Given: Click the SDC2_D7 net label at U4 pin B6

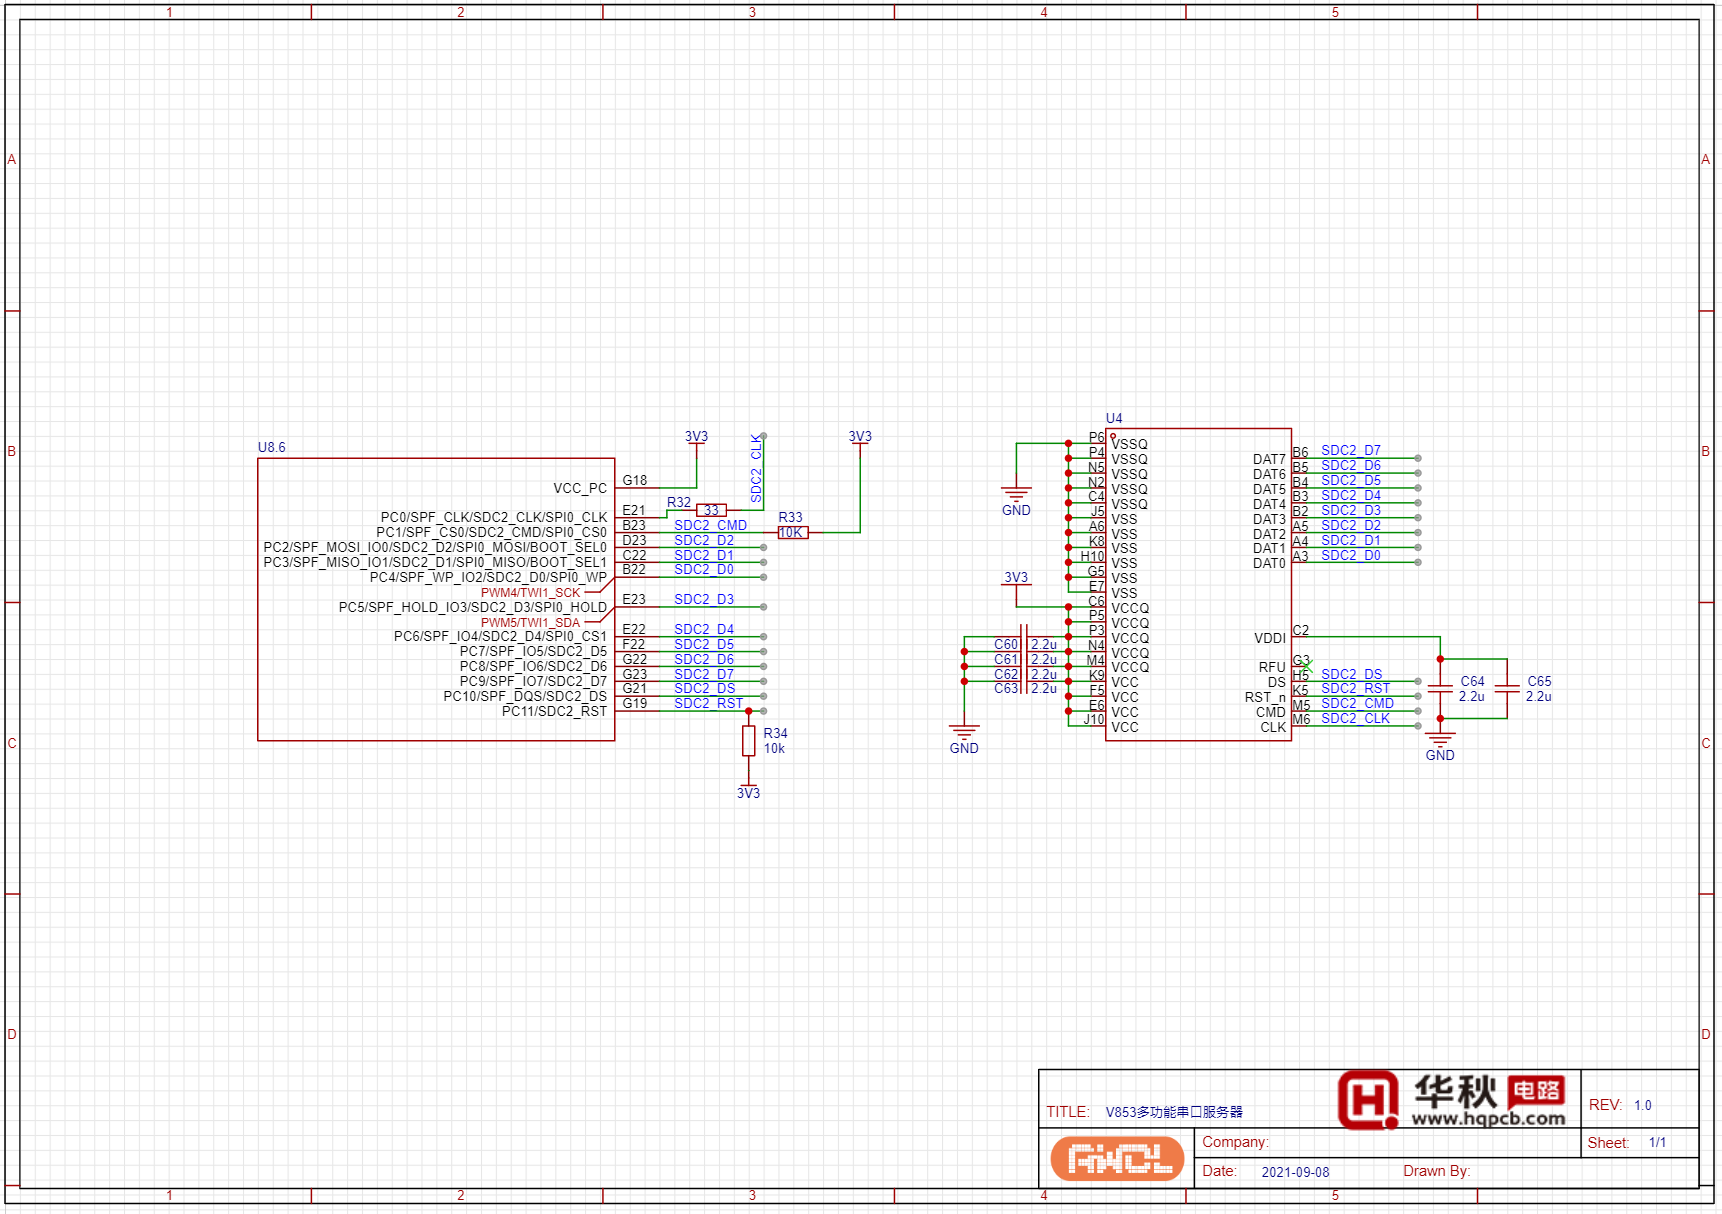Looking at the screenshot, I should click(x=1350, y=450).
